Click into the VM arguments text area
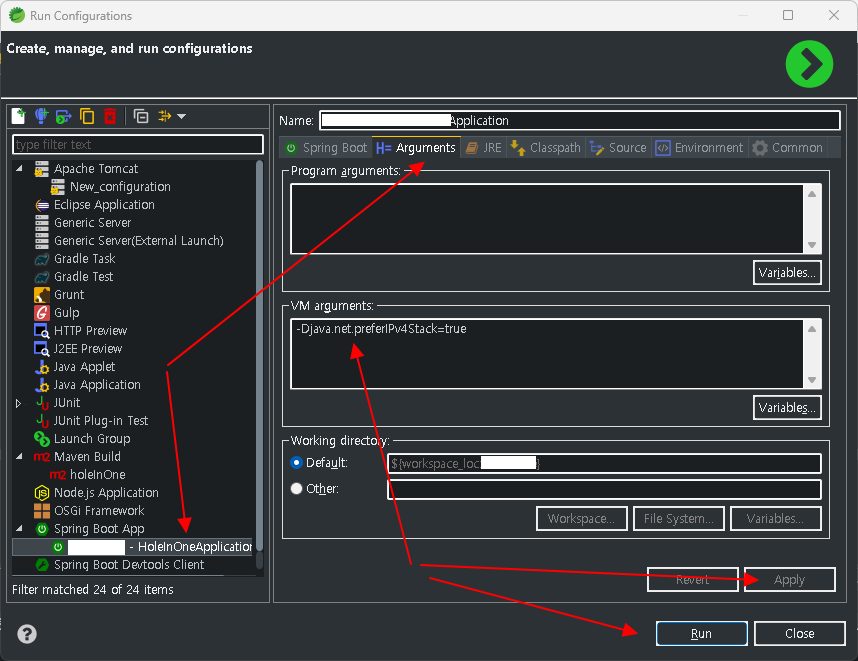Viewport: 858px width, 661px height. pos(547,354)
